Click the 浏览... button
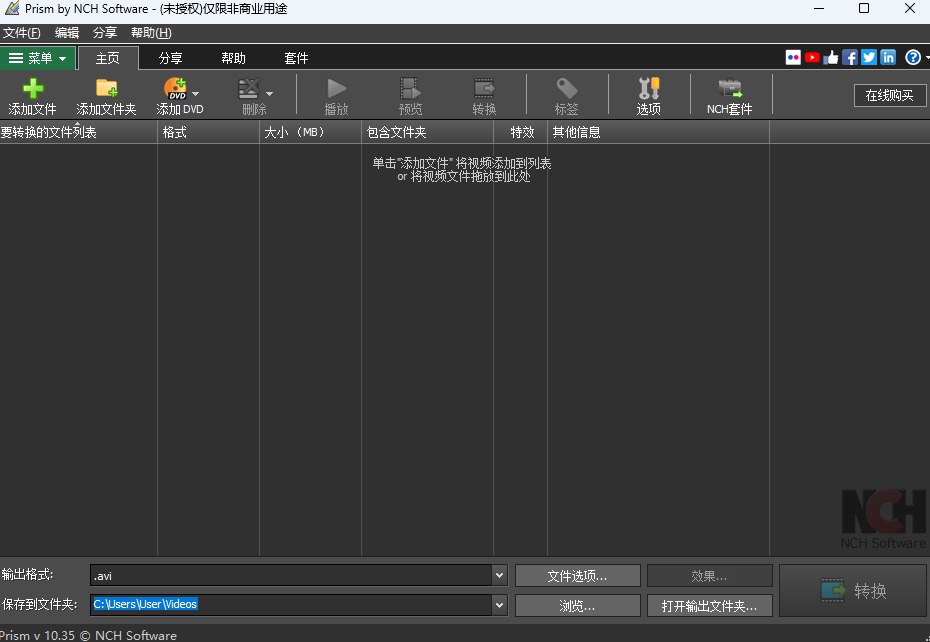This screenshot has width=930, height=642. coord(578,606)
